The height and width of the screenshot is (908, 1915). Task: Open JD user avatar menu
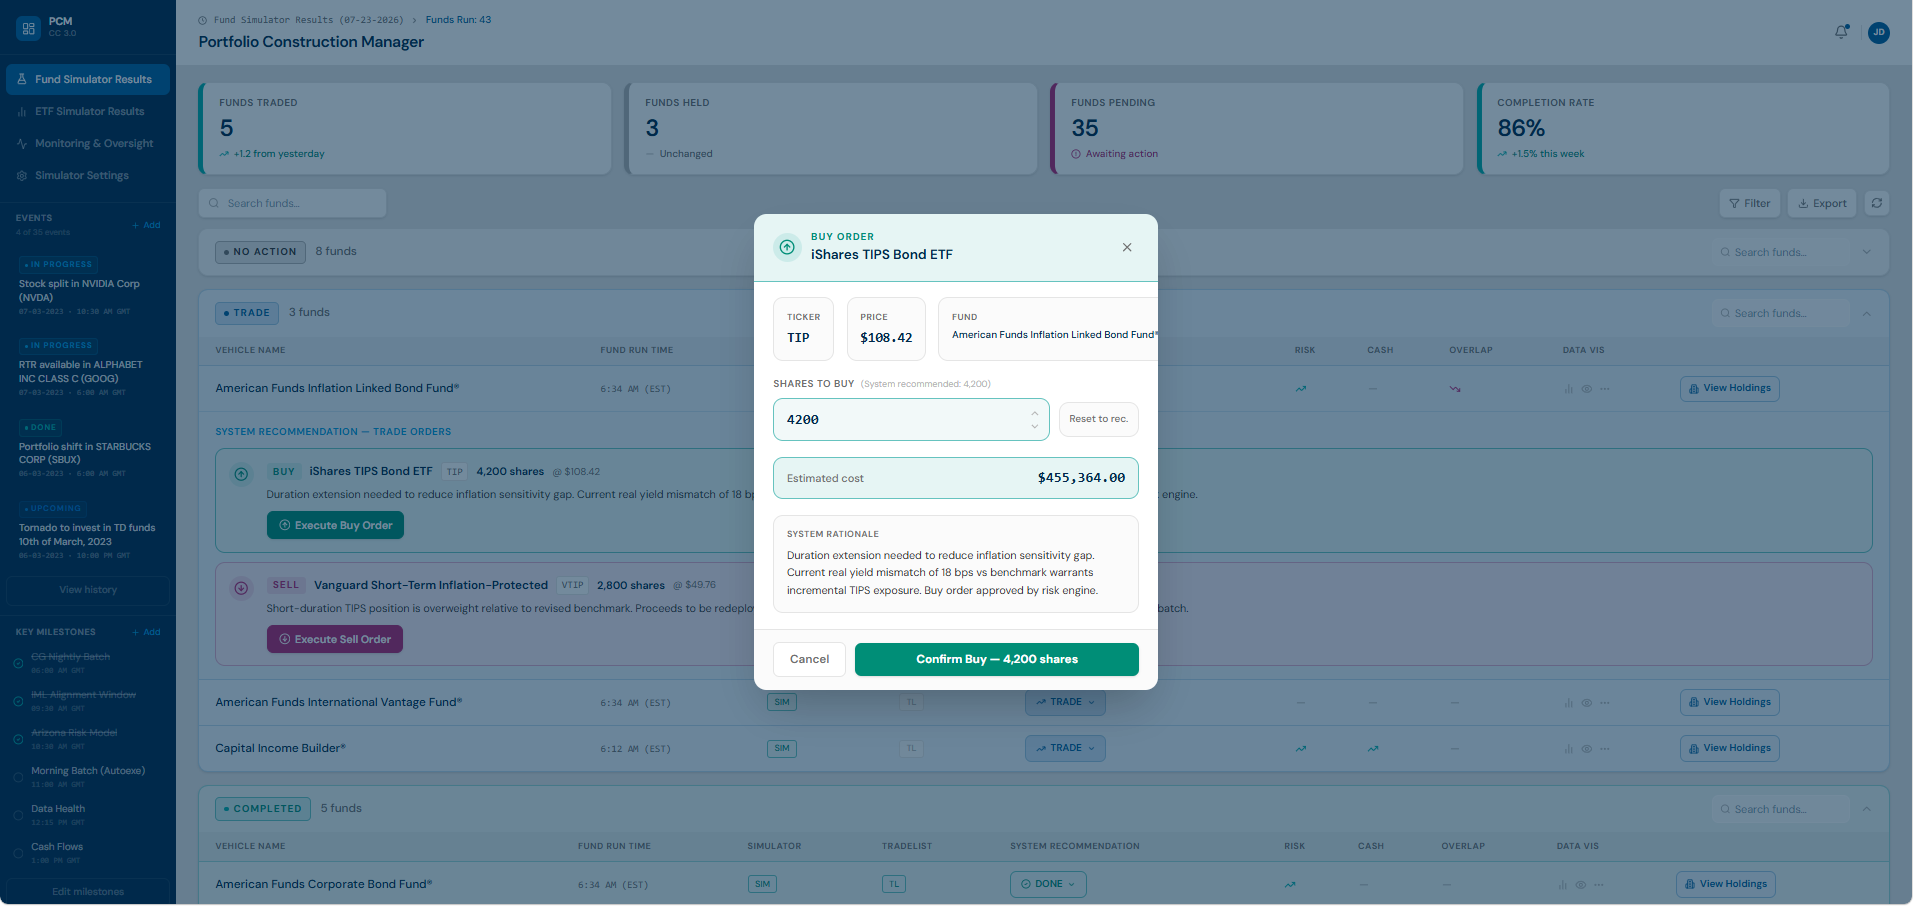[x=1879, y=32]
